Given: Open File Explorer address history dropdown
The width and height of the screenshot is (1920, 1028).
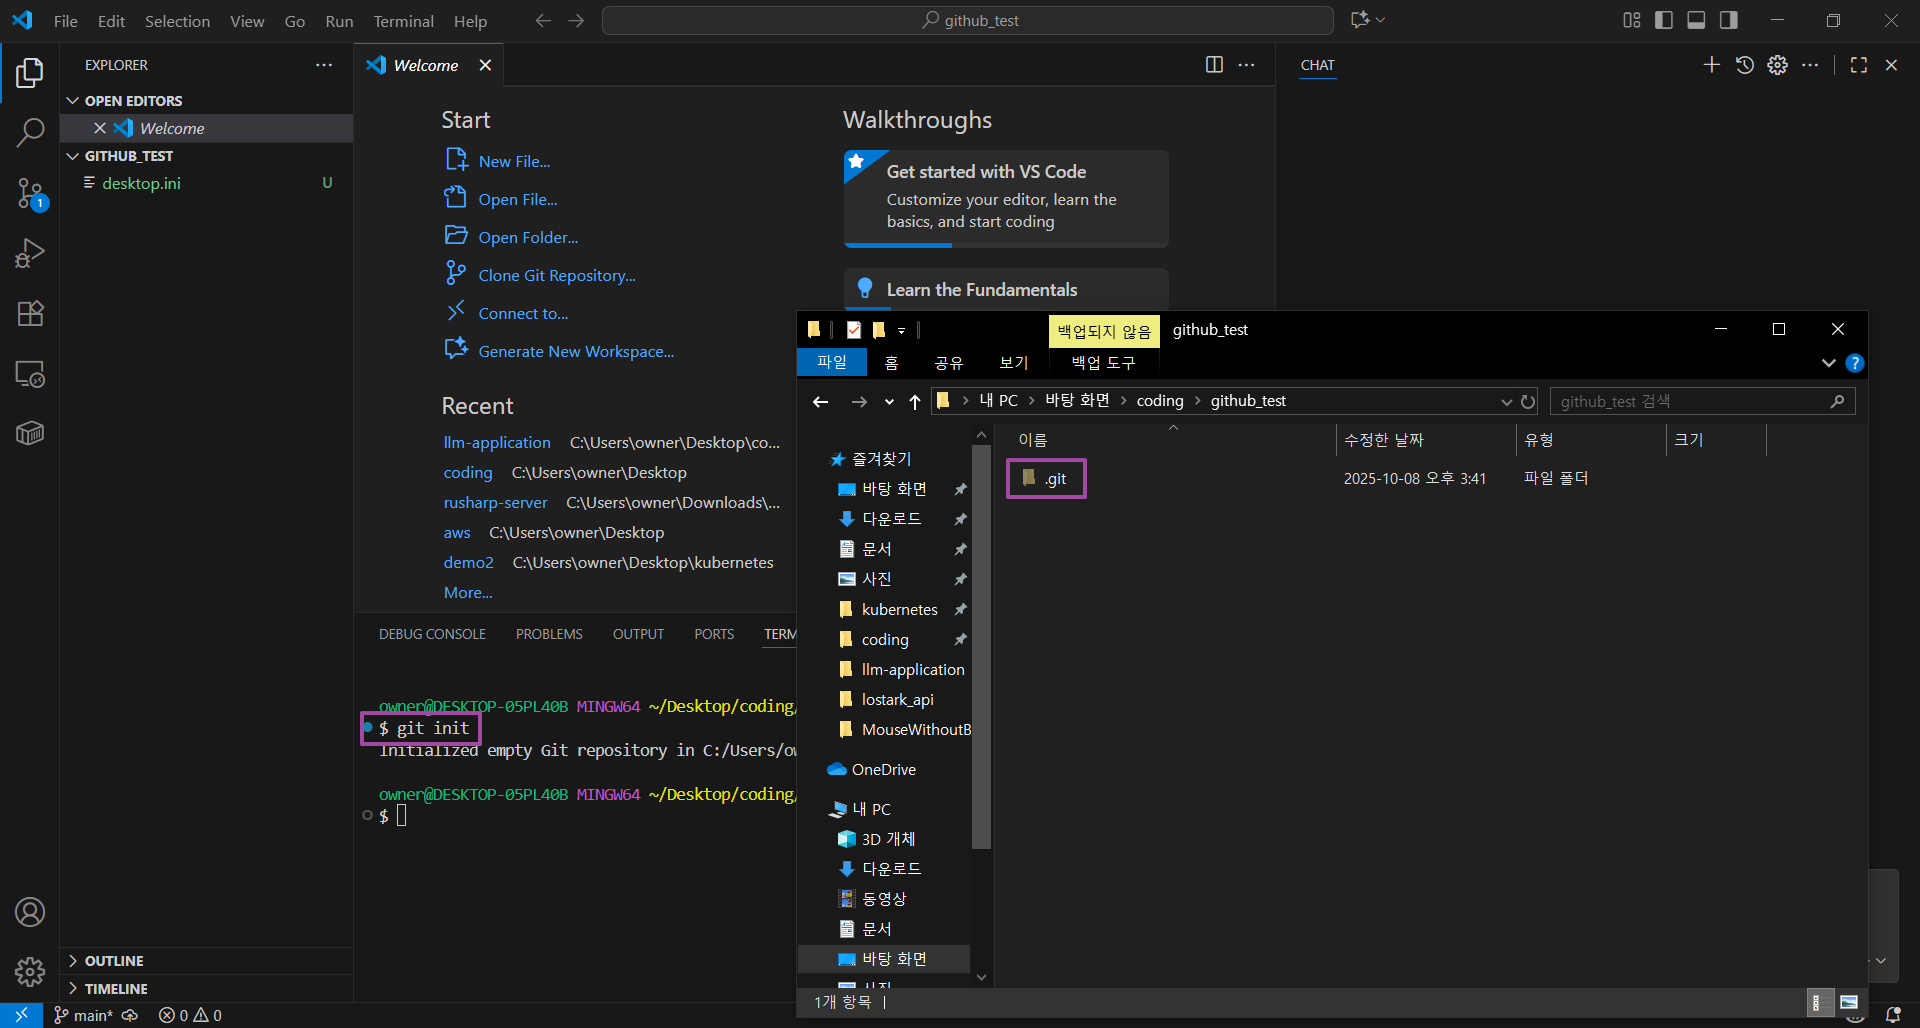Looking at the screenshot, I should 1506,402.
